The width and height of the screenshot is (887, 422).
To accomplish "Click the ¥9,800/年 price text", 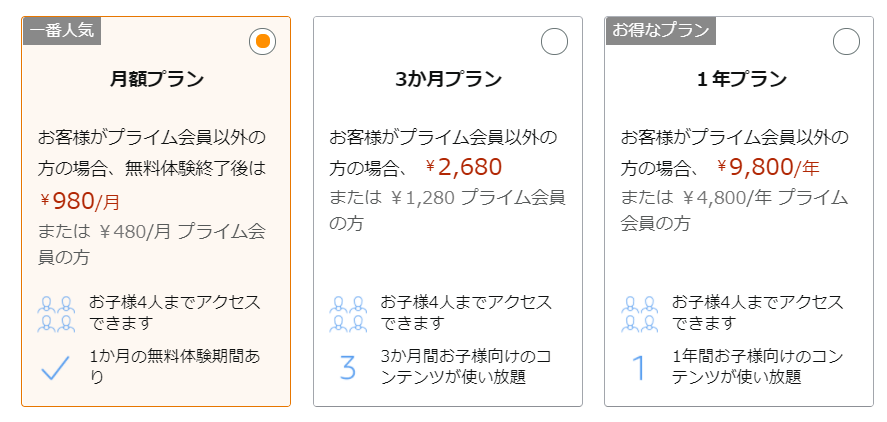I will [x=768, y=167].
